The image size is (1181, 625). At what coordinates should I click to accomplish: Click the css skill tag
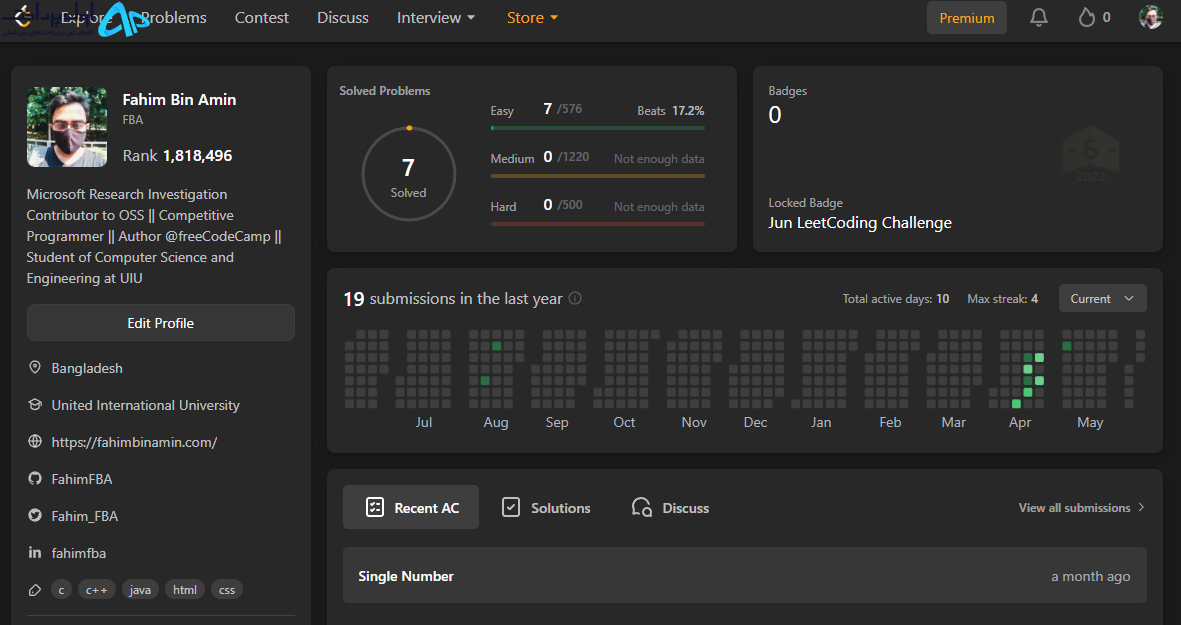227,590
